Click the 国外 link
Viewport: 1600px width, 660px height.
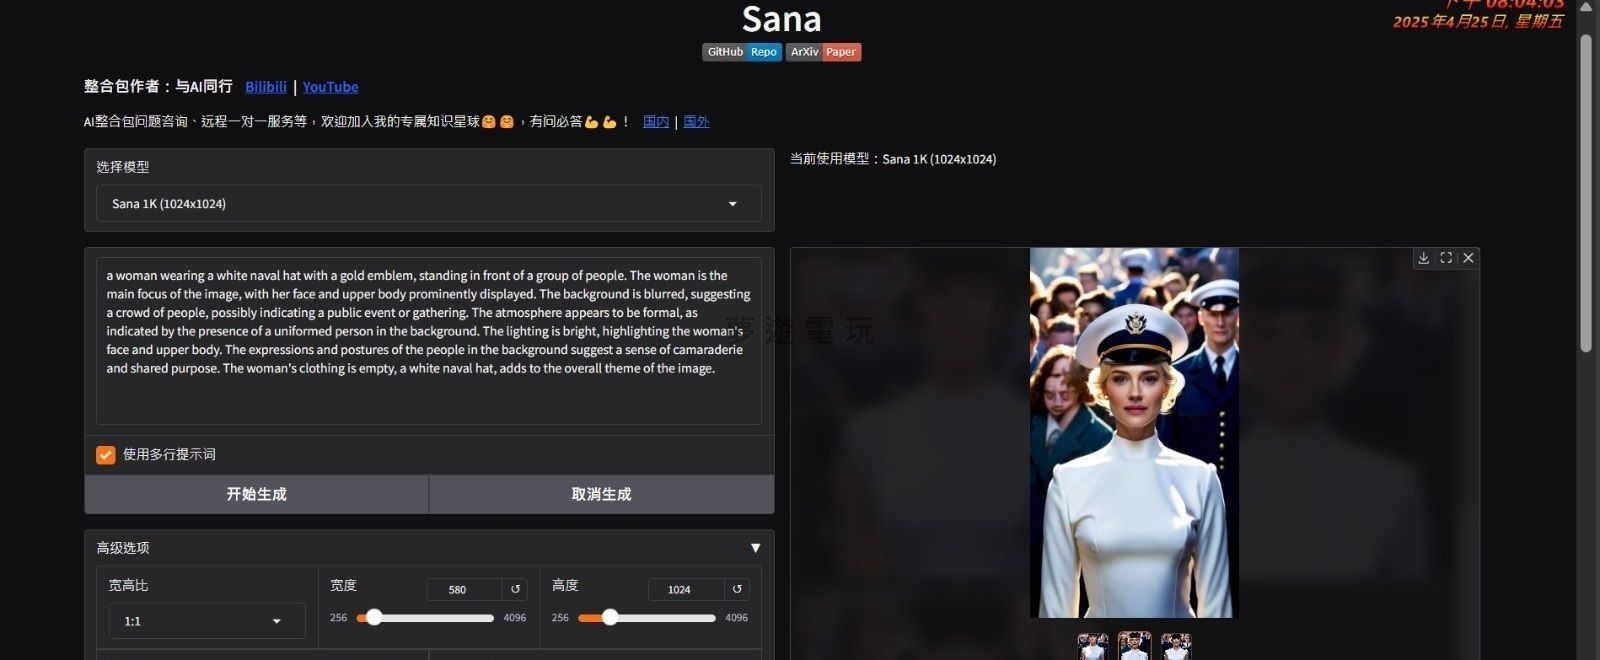[696, 122]
